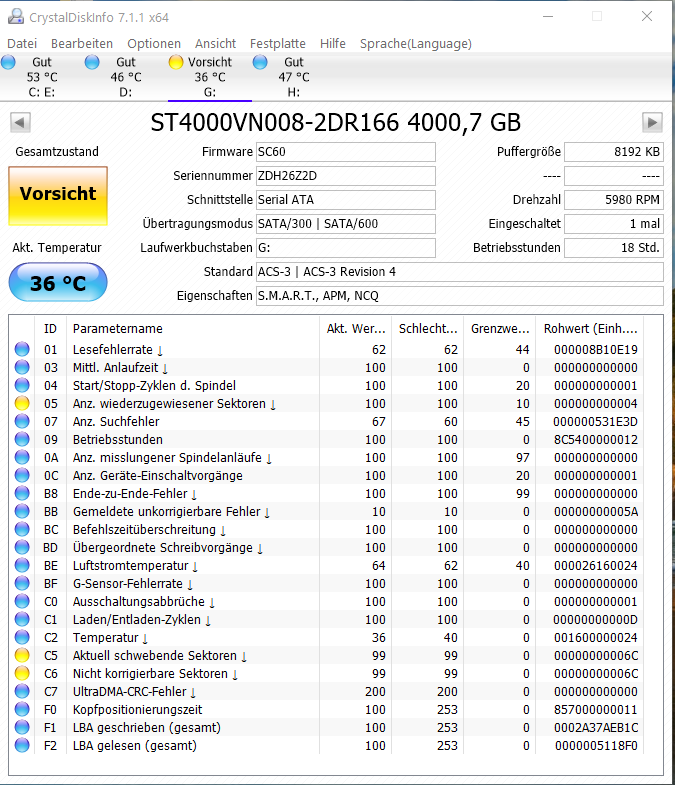Click the Grenzwe... column header
The height and width of the screenshot is (785, 675).
pos(500,328)
